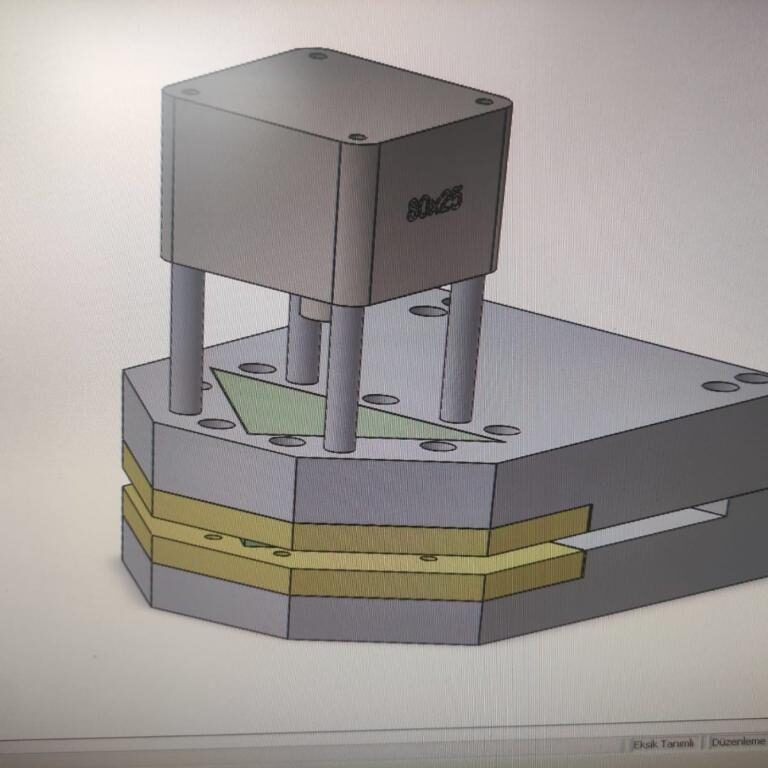Pick the front corner hole on upper block
The width and height of the screenshot is (768, 768).
(x=357, y=136)
